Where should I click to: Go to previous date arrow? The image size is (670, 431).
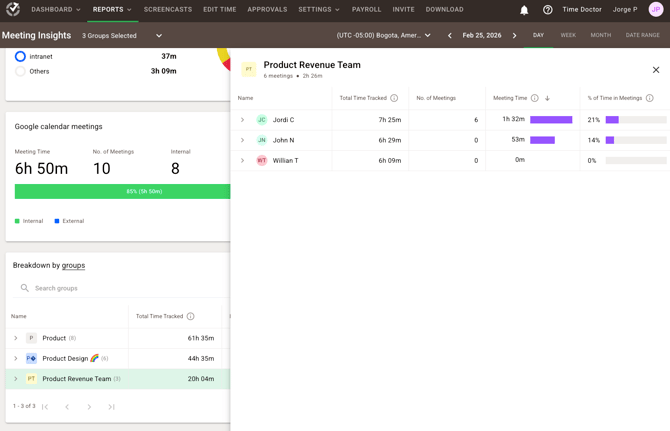[x=450, y=36]
